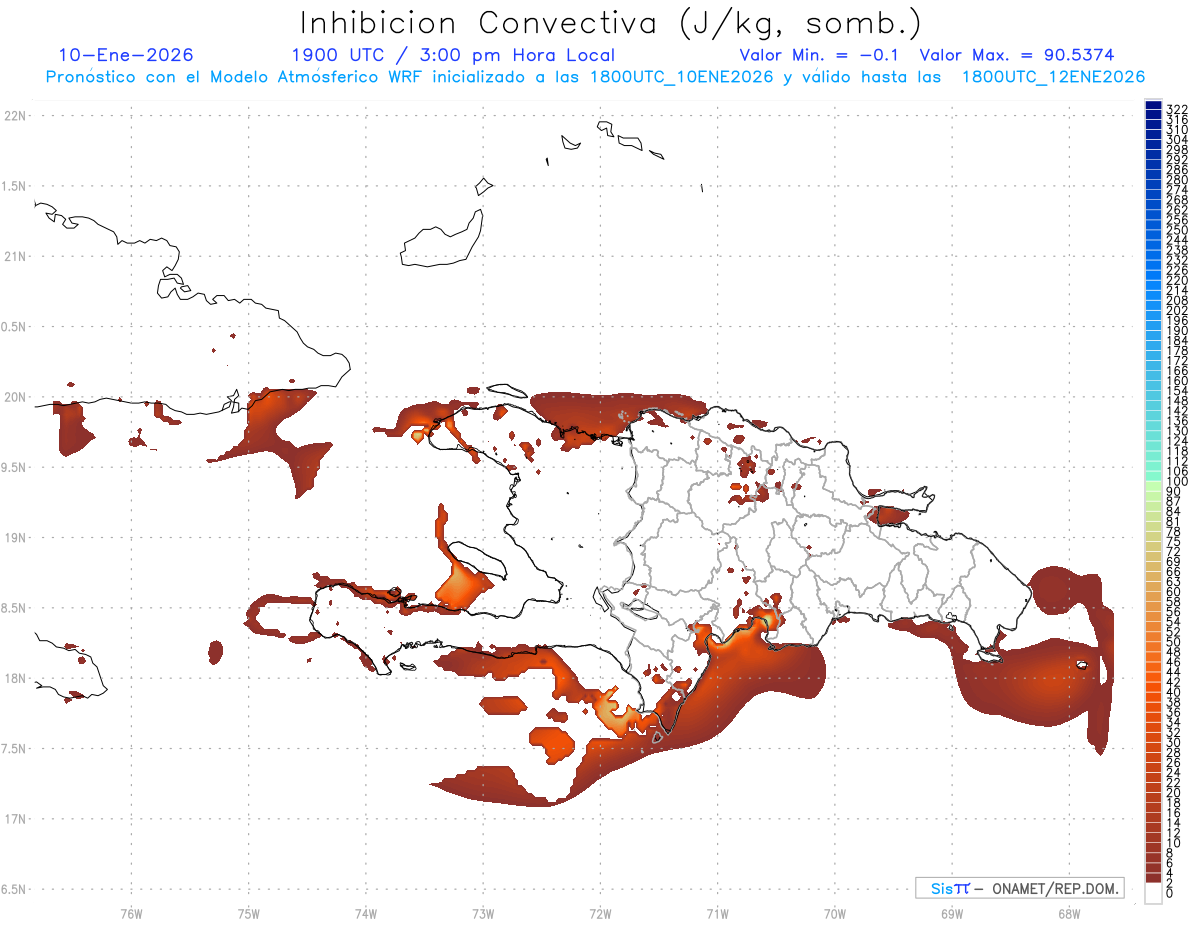This screenshot has width=1200, height=927.
Task: Click the '21N' latitude label
Action: point(15,256)
